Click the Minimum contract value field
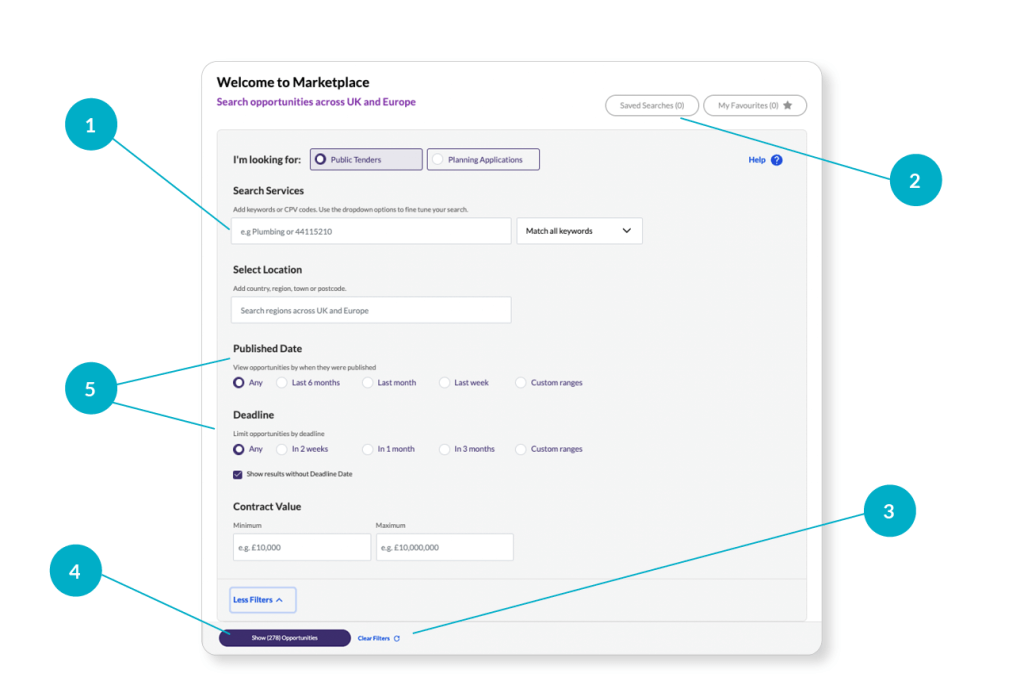1024x700 pixels. [x=301, y=547]
